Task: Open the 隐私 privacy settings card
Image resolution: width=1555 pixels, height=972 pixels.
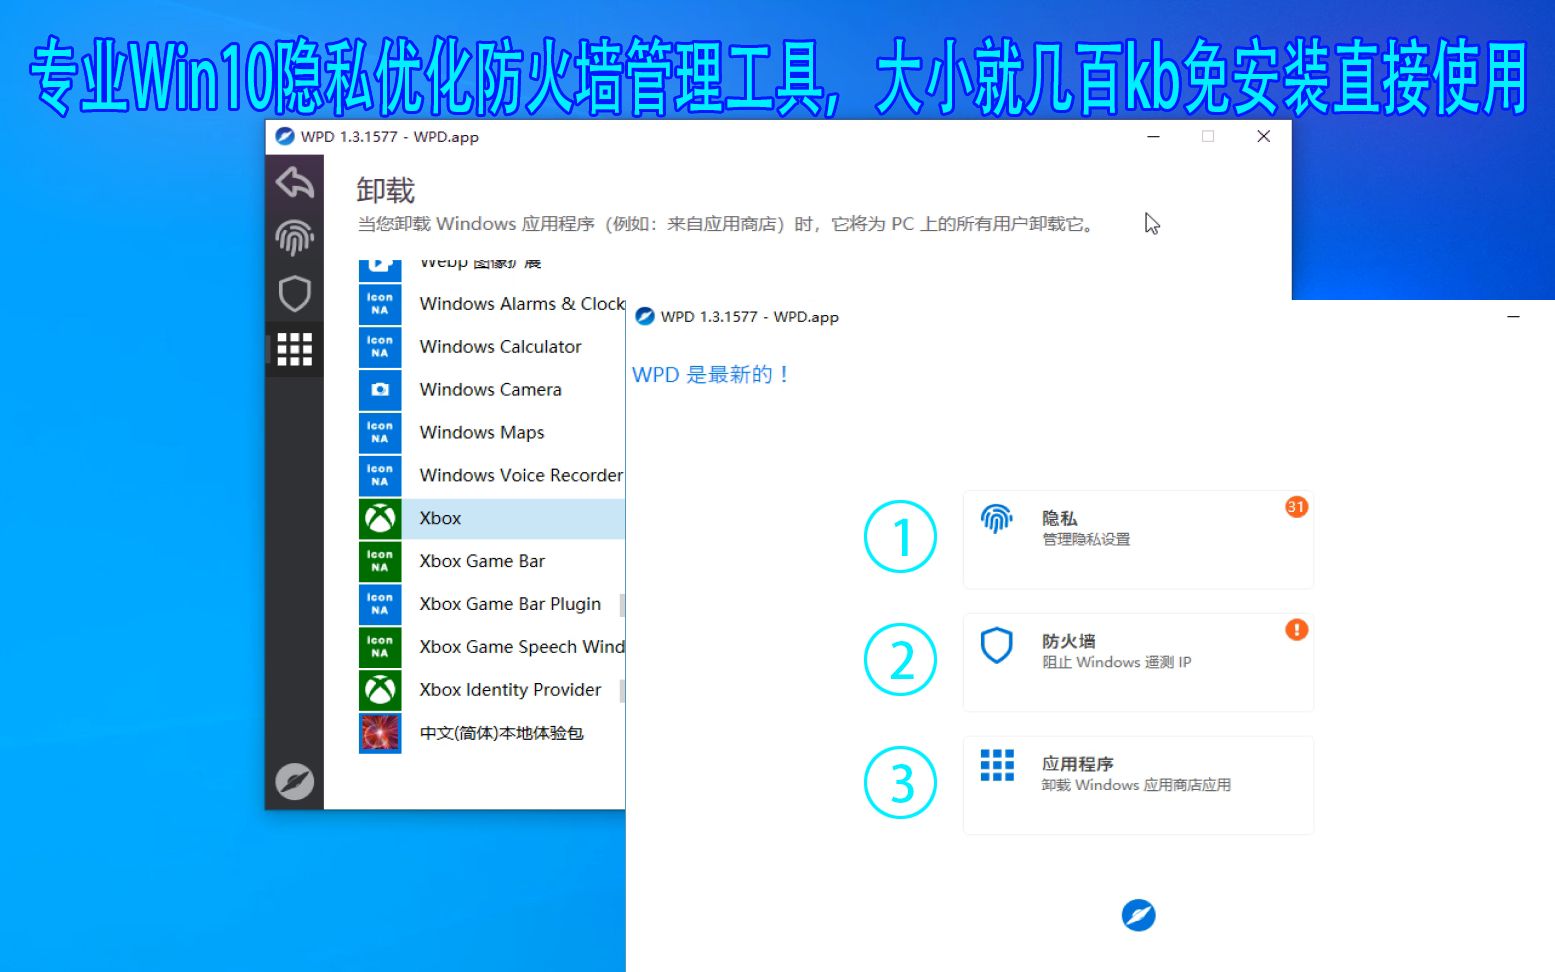Action: pyautogui.click(x=1138, y=540)
